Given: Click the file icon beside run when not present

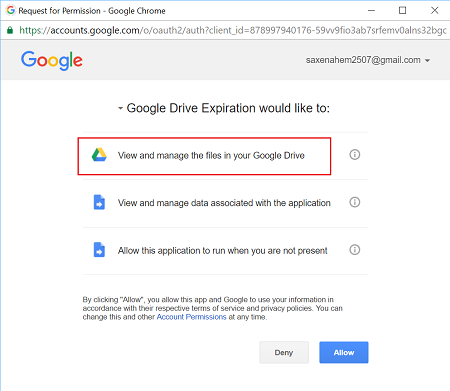Looking at the screenshot, I should [x=99, y=250].
